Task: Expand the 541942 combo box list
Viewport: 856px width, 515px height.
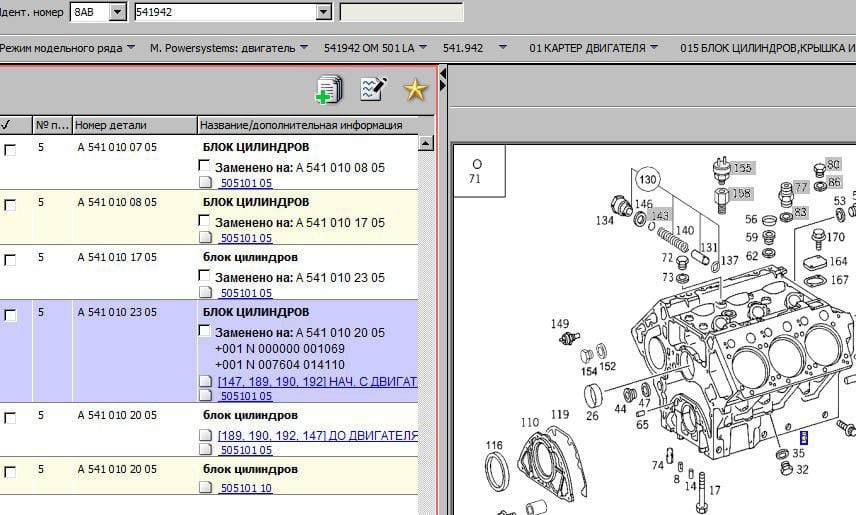Action: tap(323, 12)
